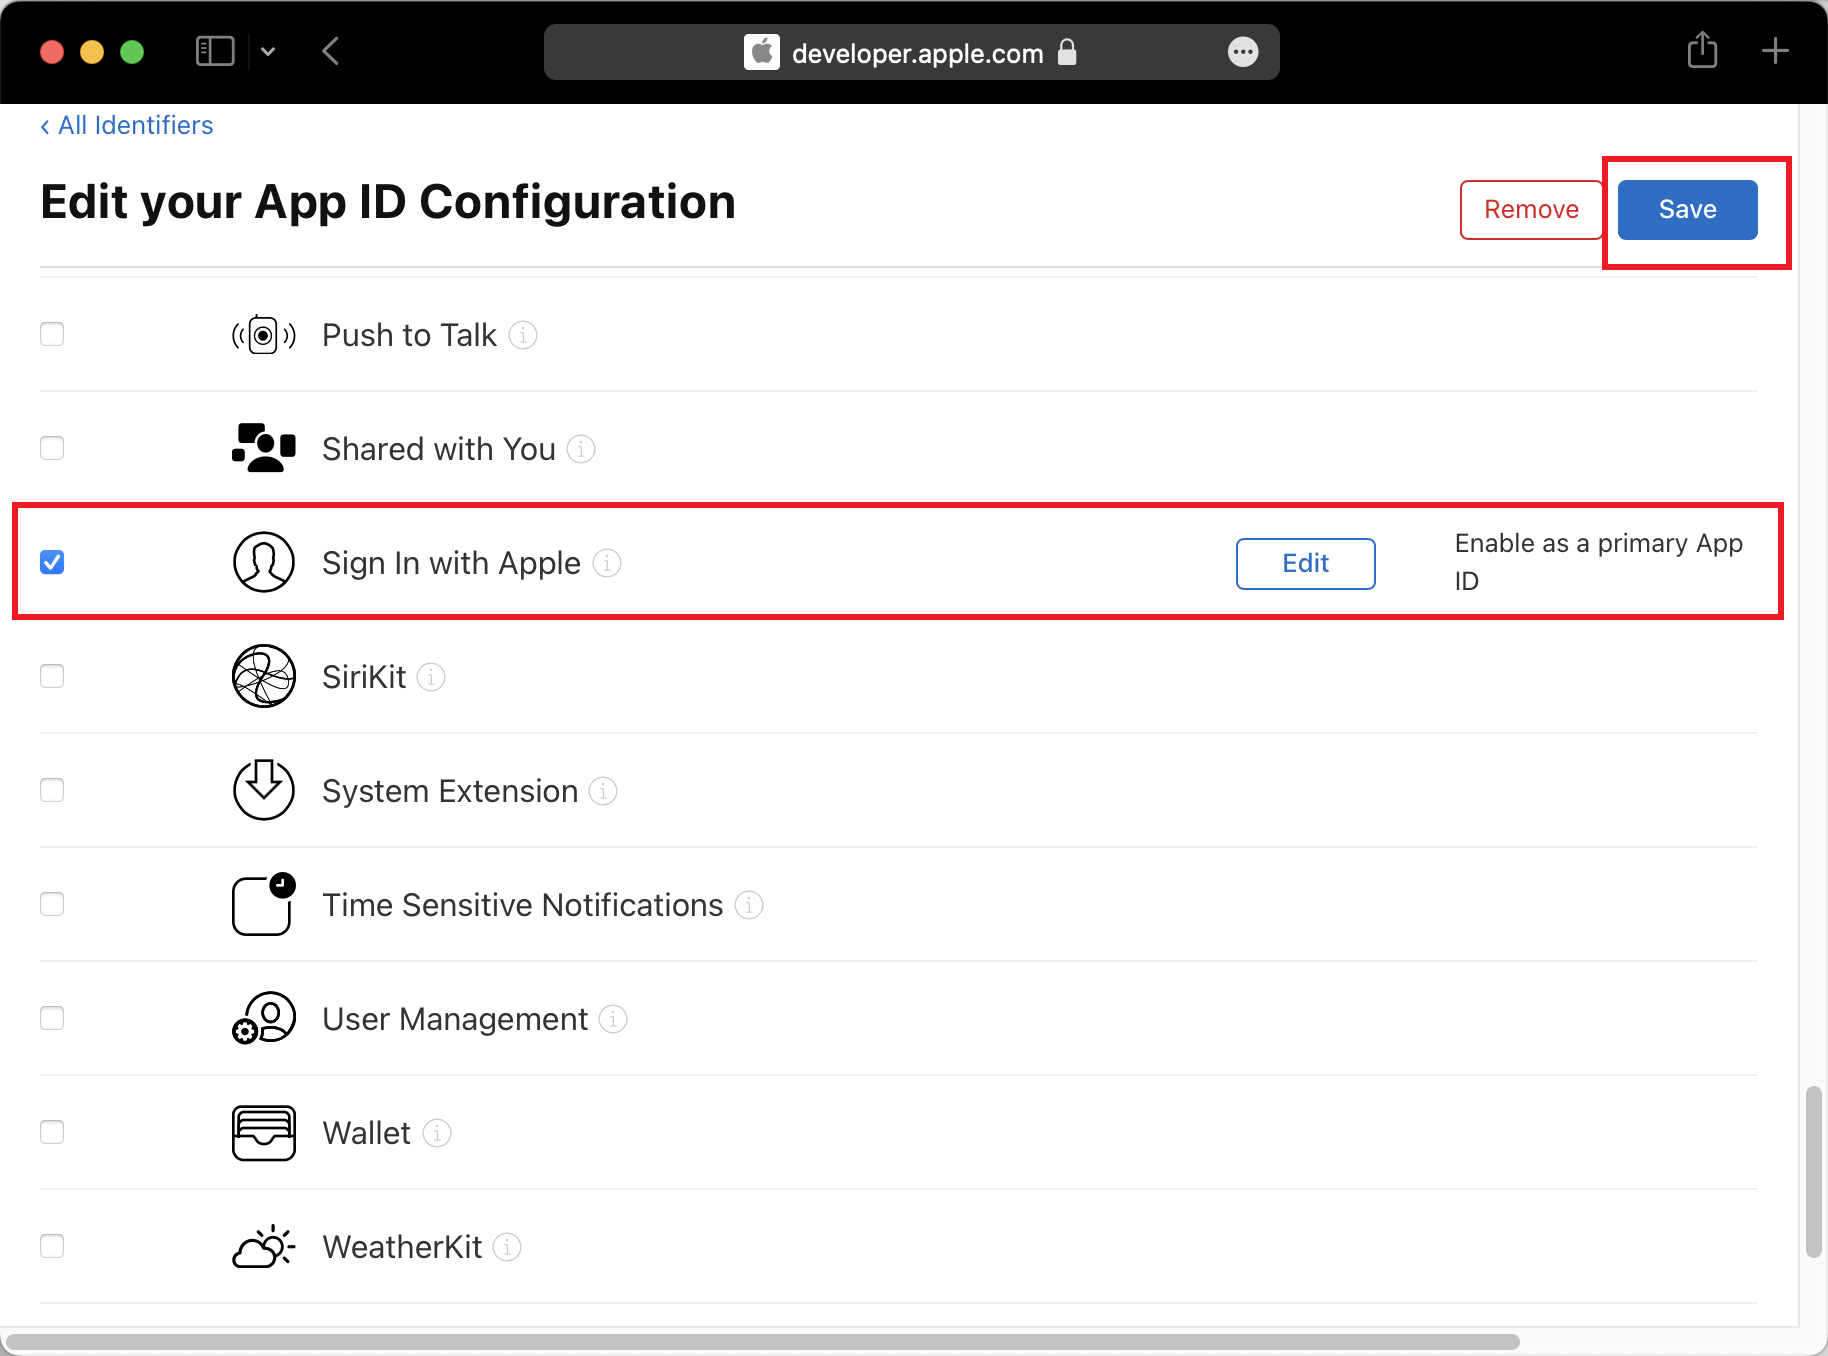Check Time Sensitive Notifications checkbox
Screen dimensions: 1828x1356
tap(52, 904)
